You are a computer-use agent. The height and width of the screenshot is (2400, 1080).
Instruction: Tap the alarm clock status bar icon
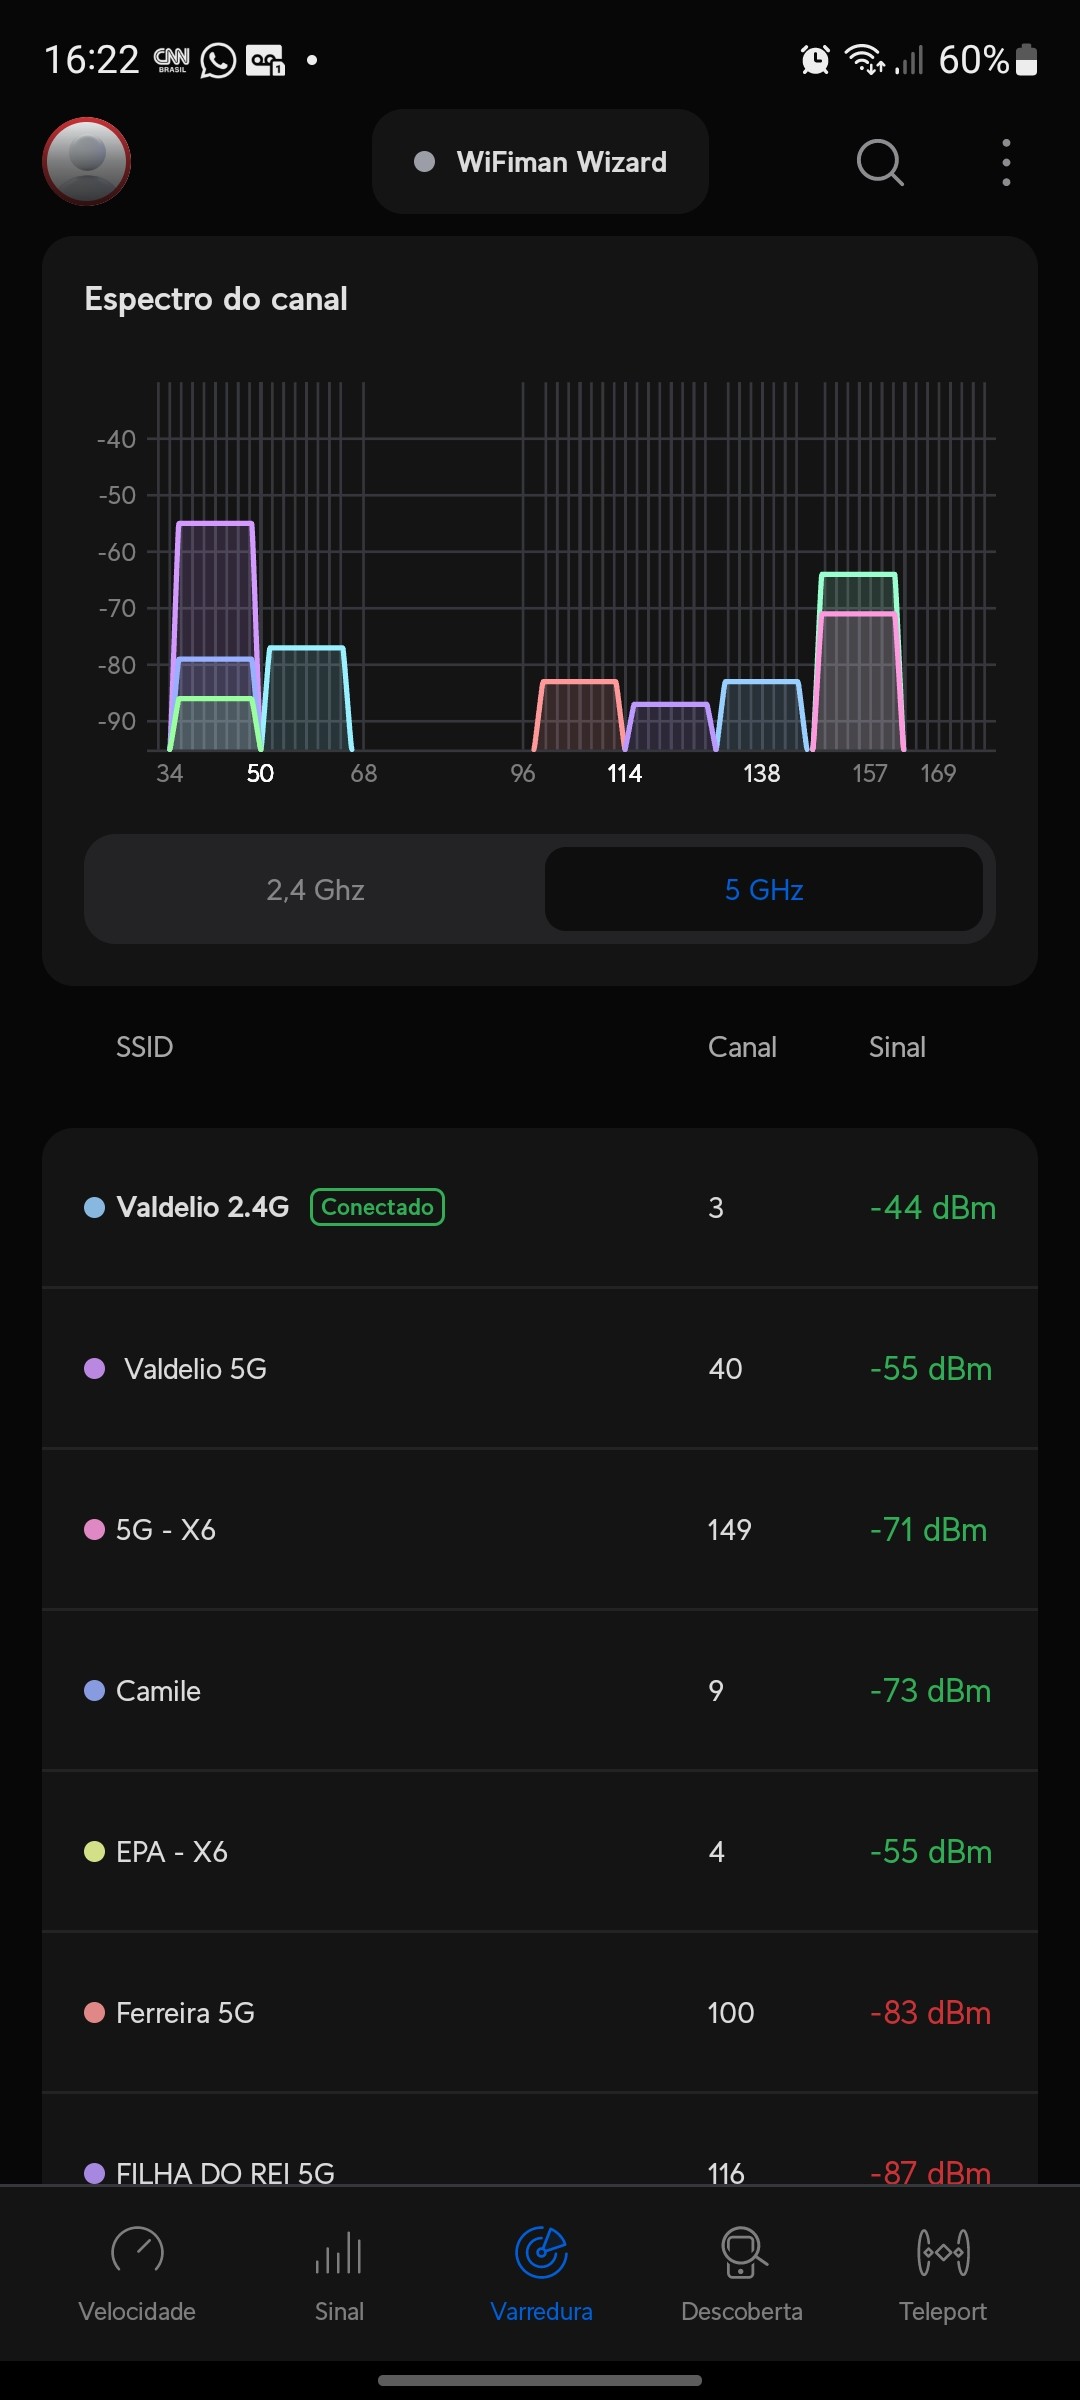point(815,60)
